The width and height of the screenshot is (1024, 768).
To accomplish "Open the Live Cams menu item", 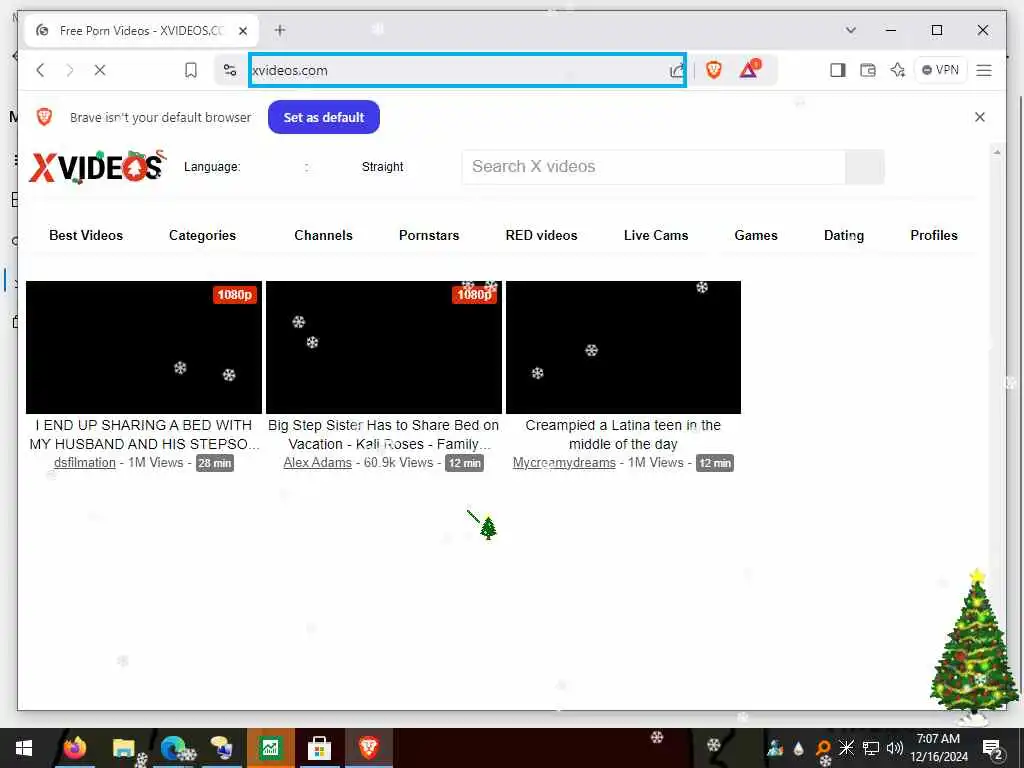I will tap(656, 235).
